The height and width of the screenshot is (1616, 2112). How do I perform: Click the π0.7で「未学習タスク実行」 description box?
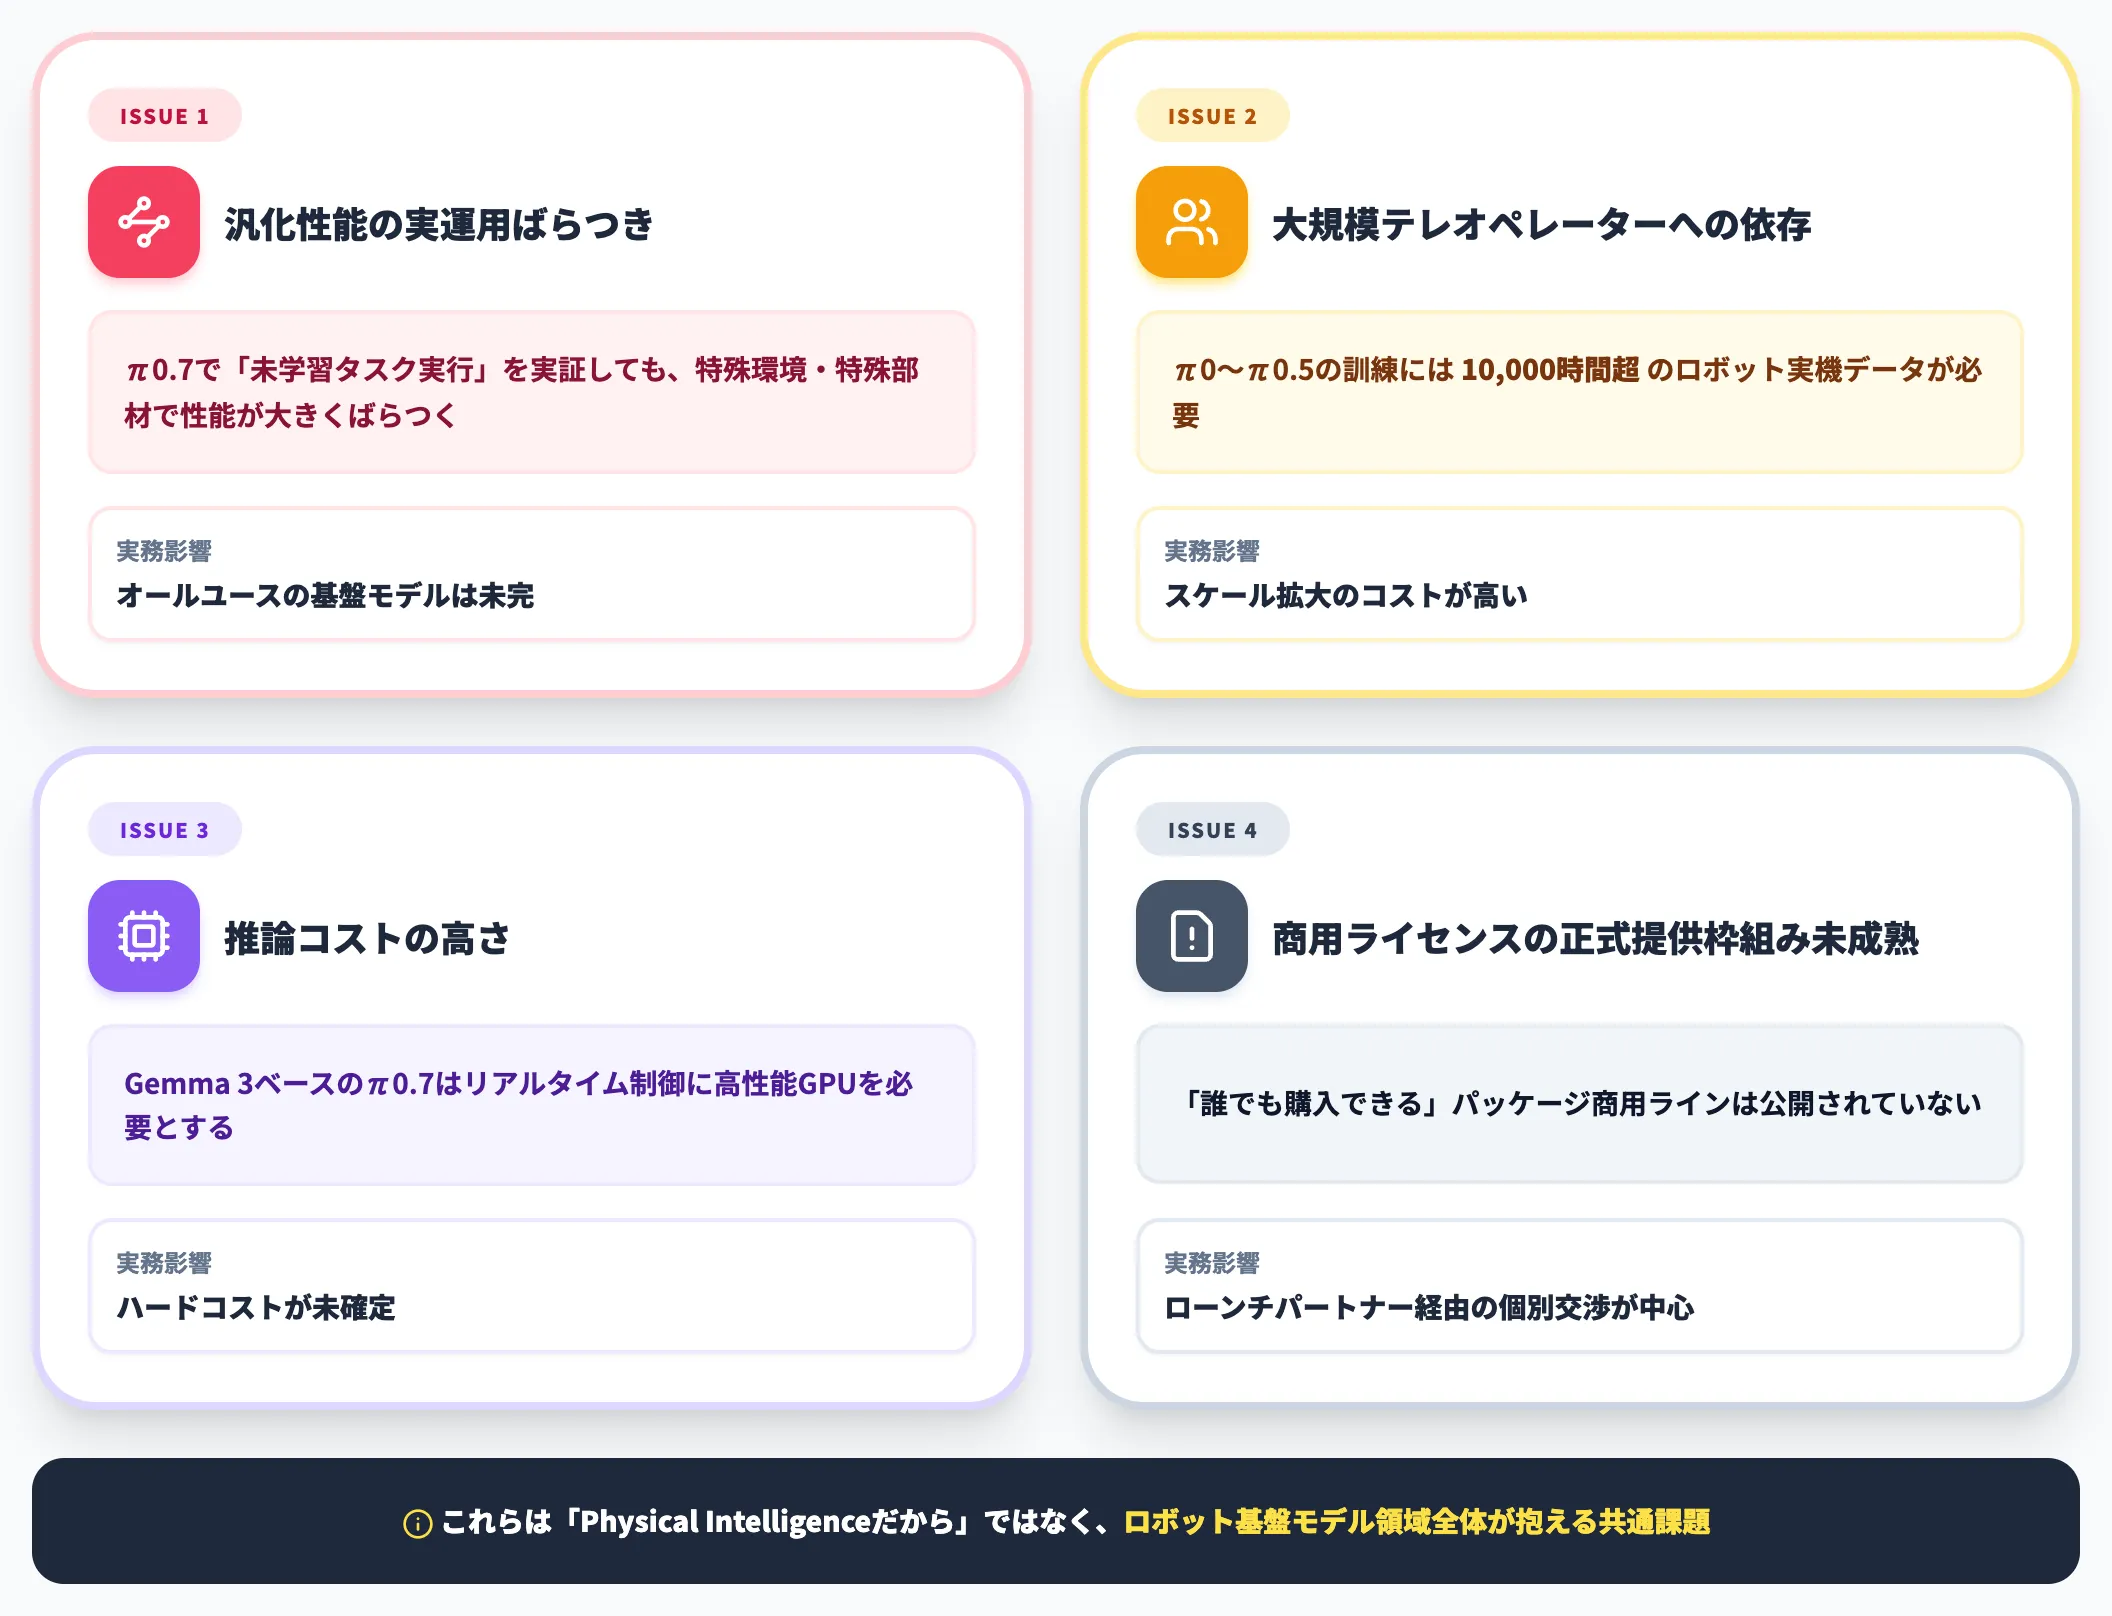[x=532, y=392]
